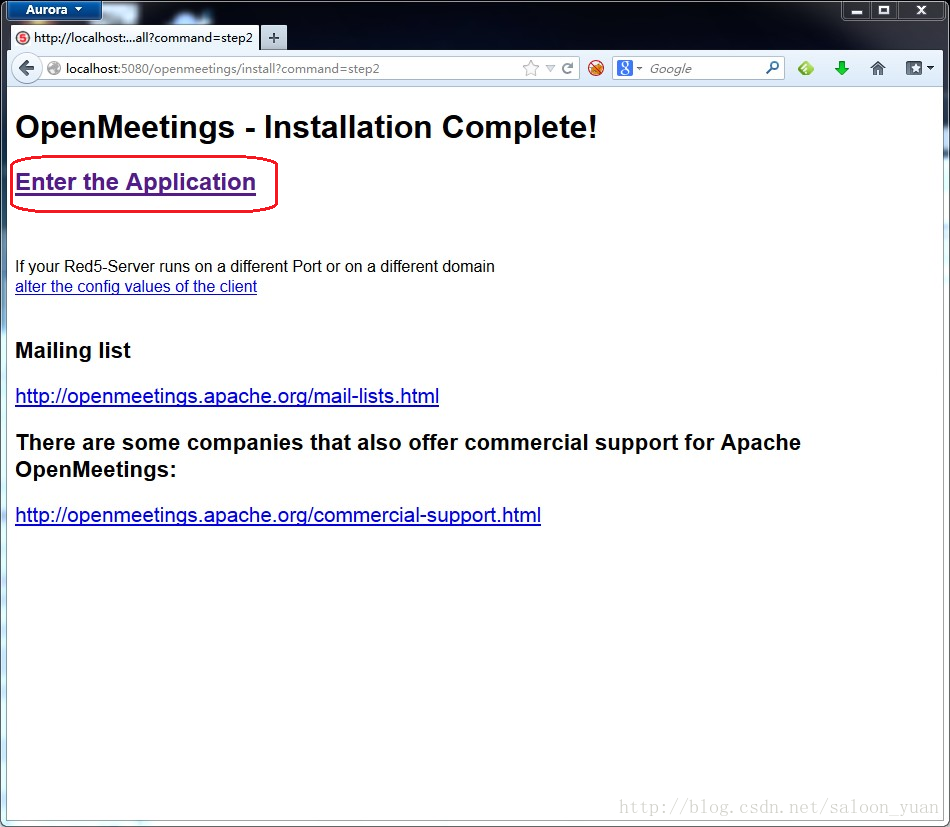Click the commercial support companies heading
950x827 pixels.
(x=408, y=456)
